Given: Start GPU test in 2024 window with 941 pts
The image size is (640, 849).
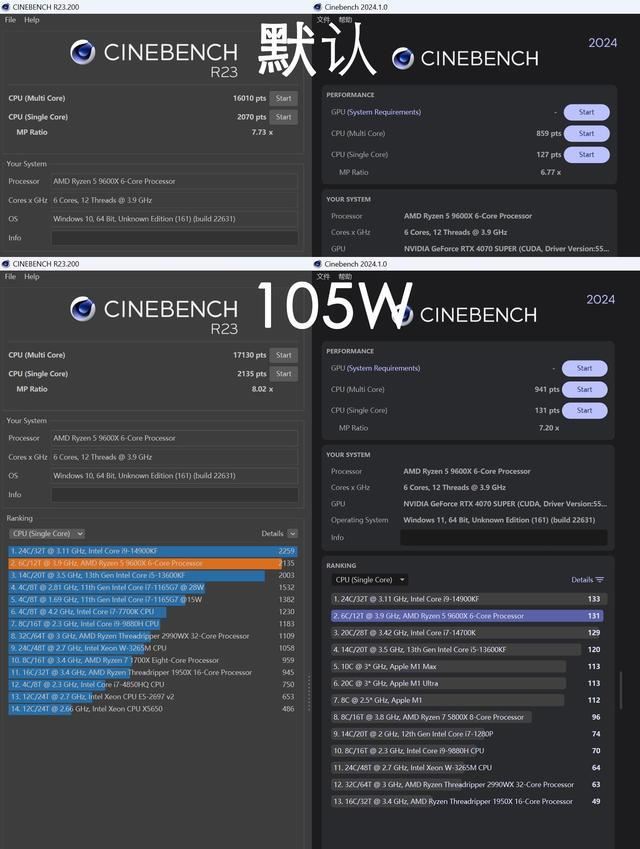Looking at the screenshot, I should (x=584, y=368).
